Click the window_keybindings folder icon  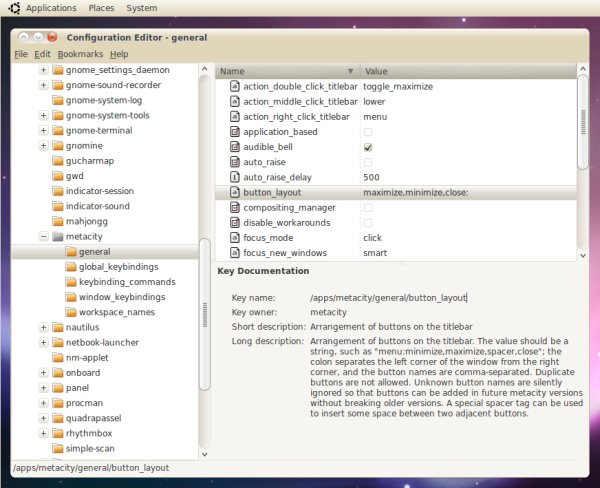pos(71,297)
